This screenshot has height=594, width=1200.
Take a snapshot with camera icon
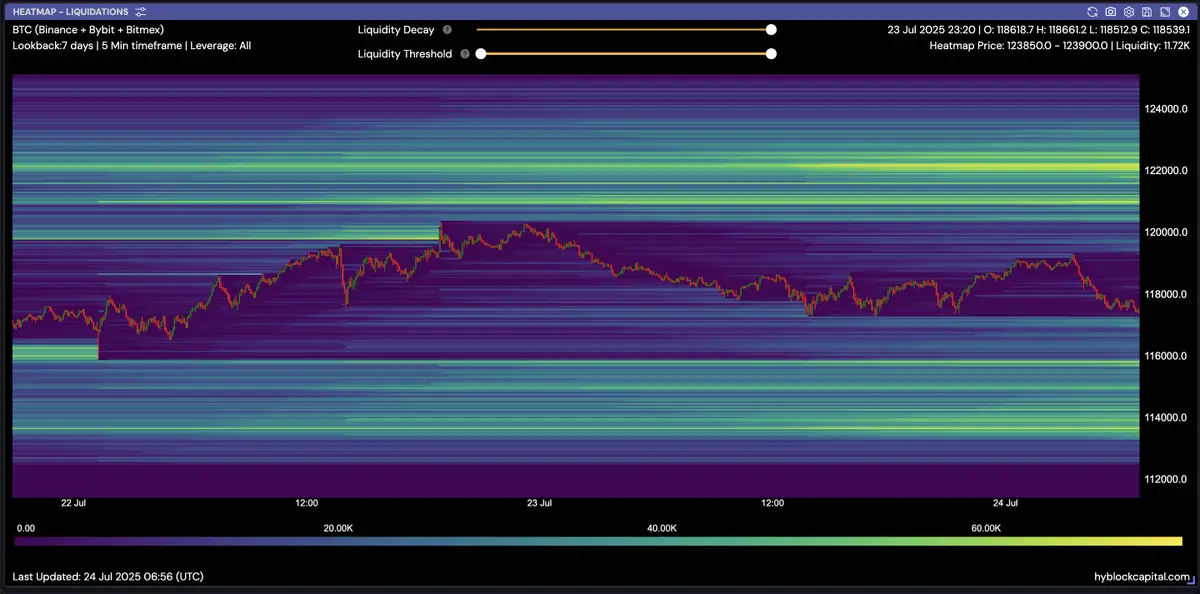pyautogui.click(x=1111, y=12)
